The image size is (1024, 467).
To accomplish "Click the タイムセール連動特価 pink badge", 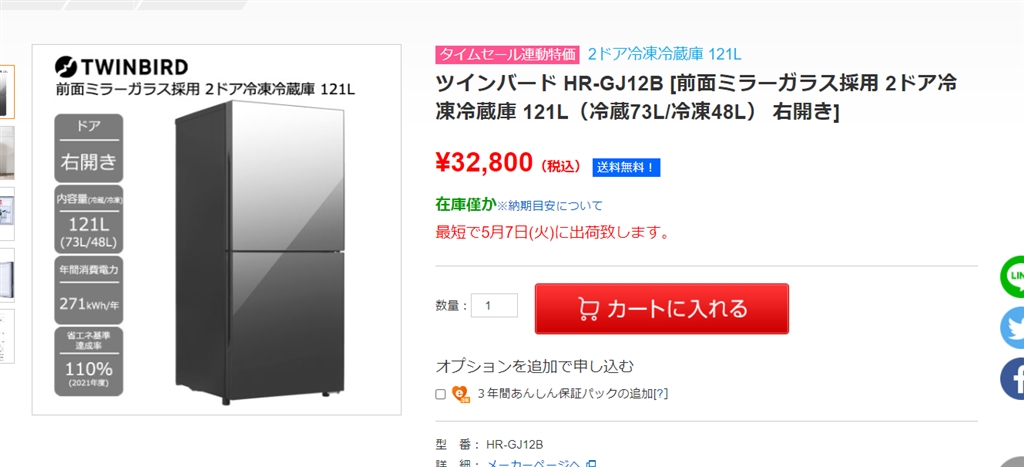I will point(507,54).
